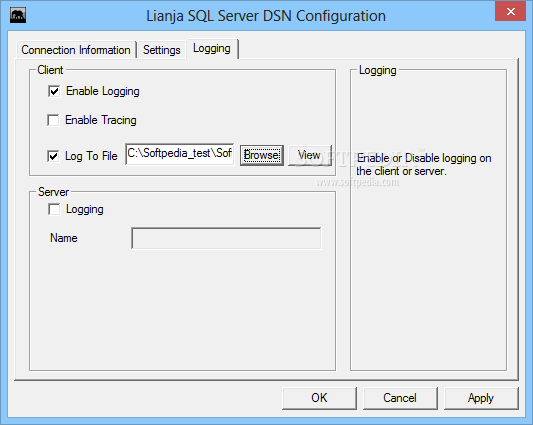Click the 'Enable or Disable logging' help text
The image size is (533, 425).
click(424, 165)
